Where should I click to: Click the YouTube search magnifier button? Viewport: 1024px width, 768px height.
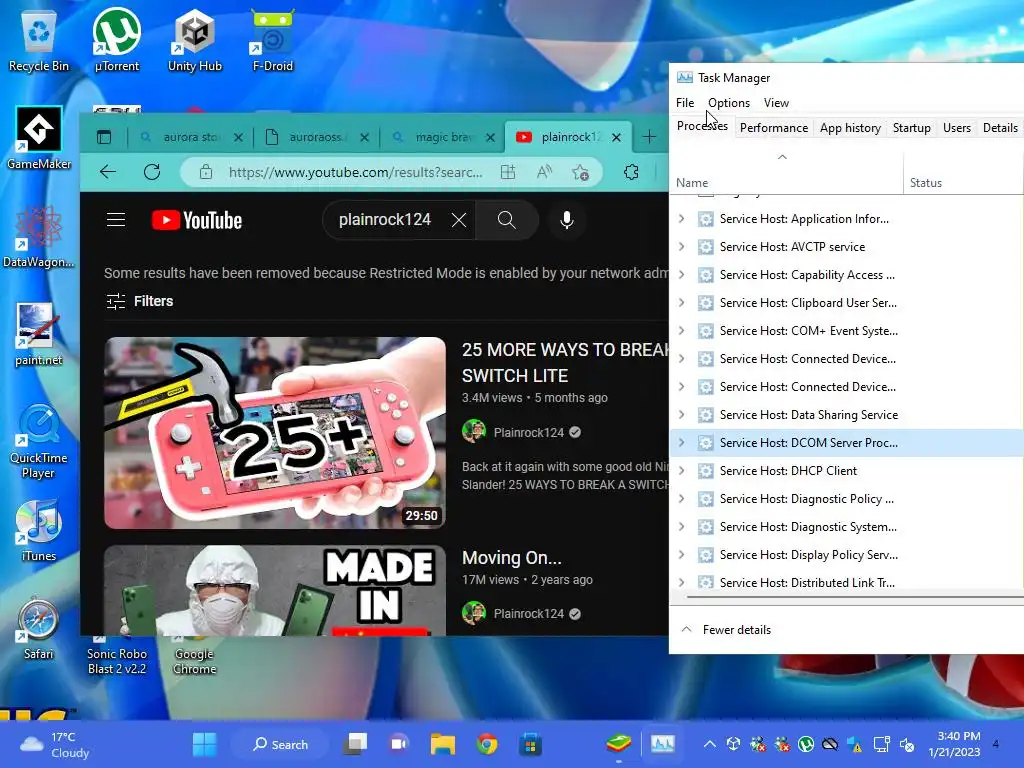(507, 220)
